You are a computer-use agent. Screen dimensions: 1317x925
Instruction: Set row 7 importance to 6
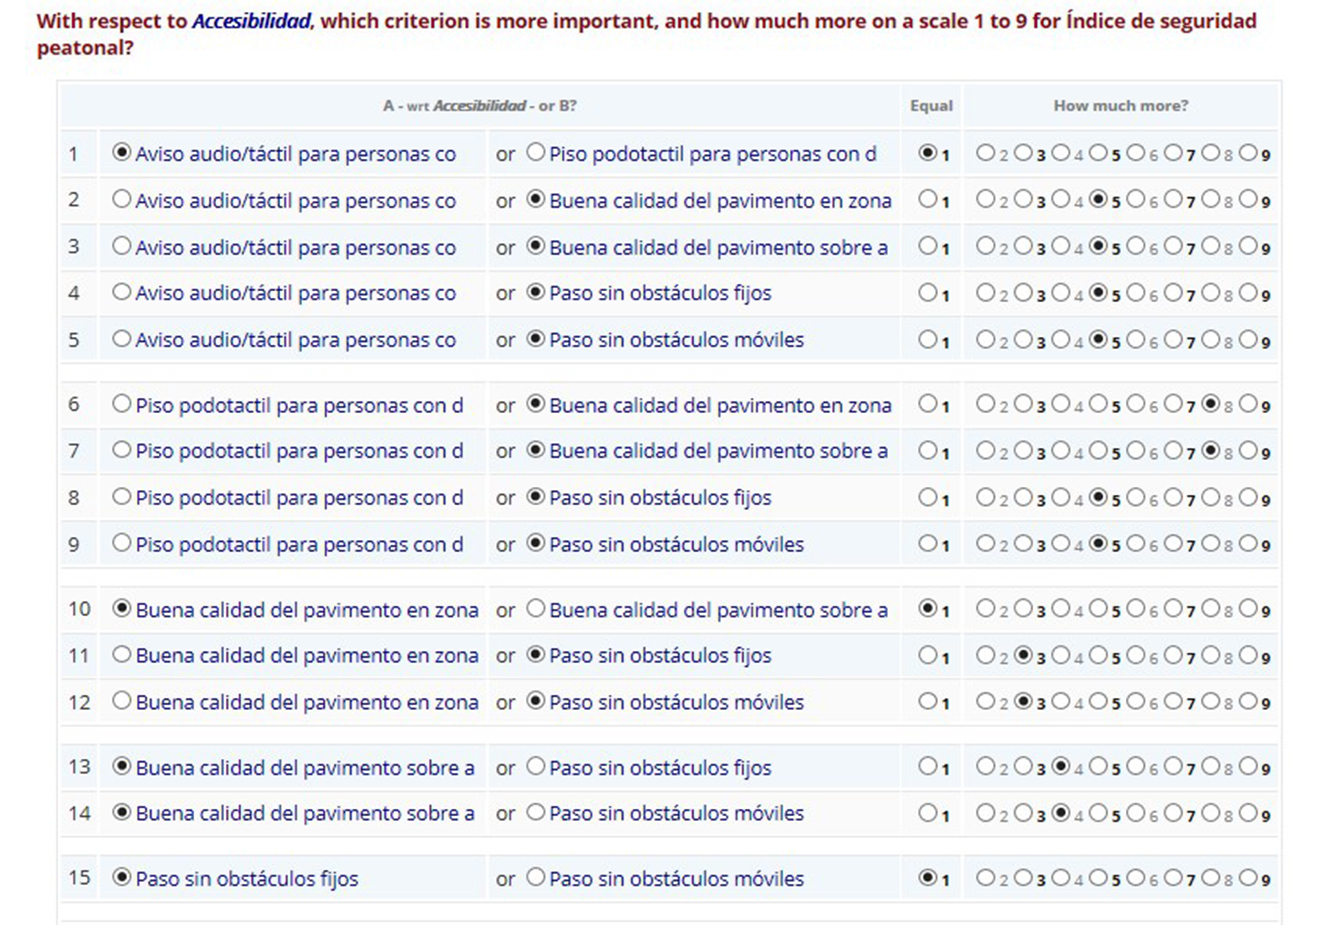pyautogui.click(x=1136, y=451)
